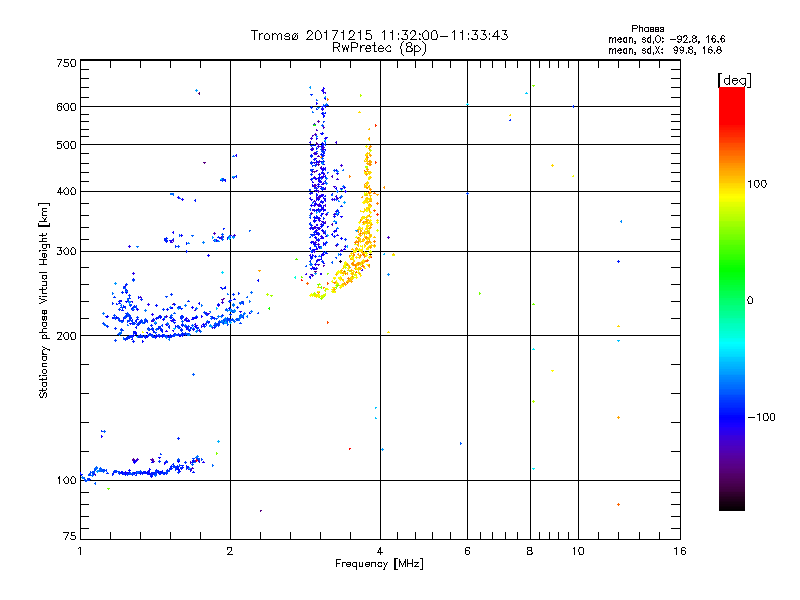Click the colorbar label '-100'
This screenshot has width=800, height=600.
761,417
